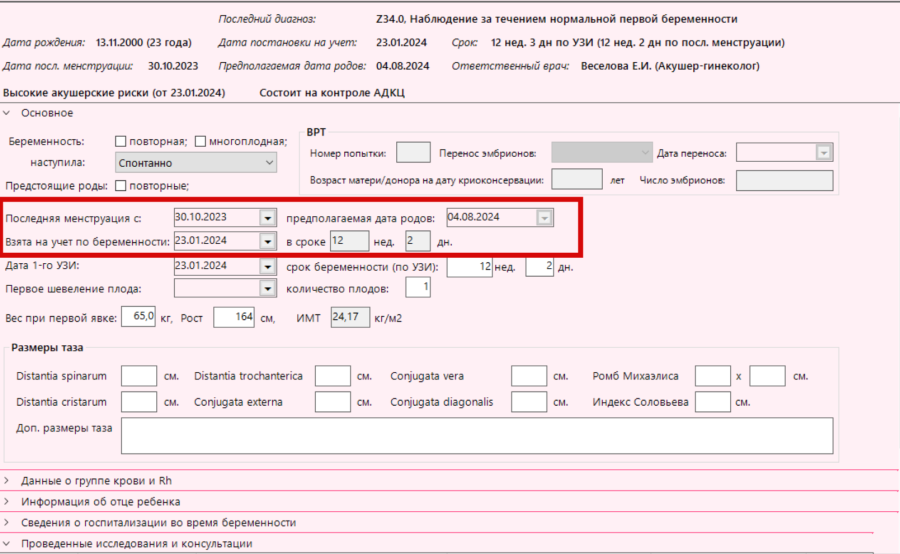
Task: Click the 'Distantia cristarum' field
Action: [x=139, y=402]
